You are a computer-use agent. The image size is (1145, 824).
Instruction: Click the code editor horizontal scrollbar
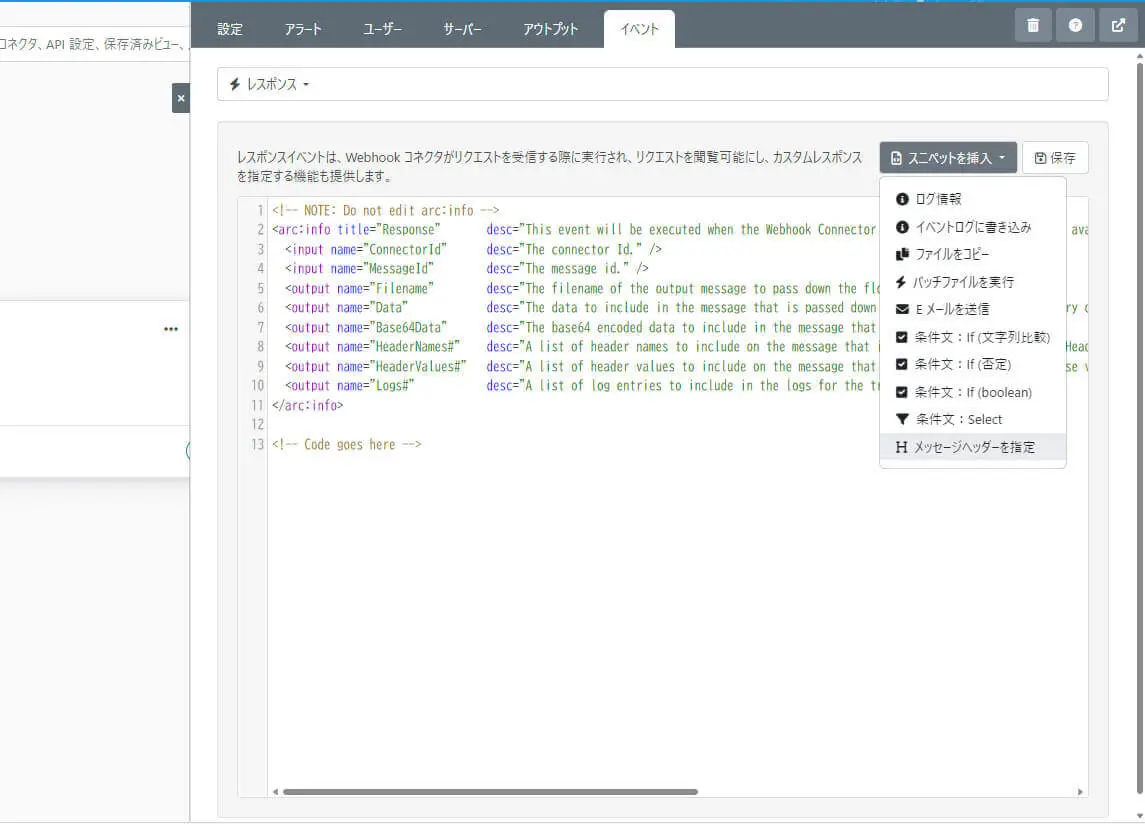(x=490, y=792)
